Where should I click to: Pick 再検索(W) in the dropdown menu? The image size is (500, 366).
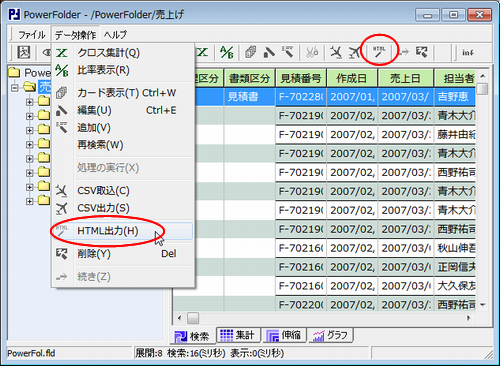click(x=123, y=145)
